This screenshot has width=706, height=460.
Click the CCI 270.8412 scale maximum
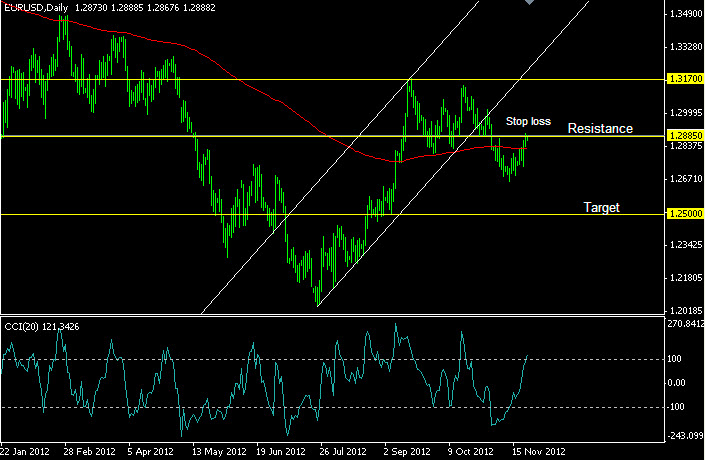[686, 324]
